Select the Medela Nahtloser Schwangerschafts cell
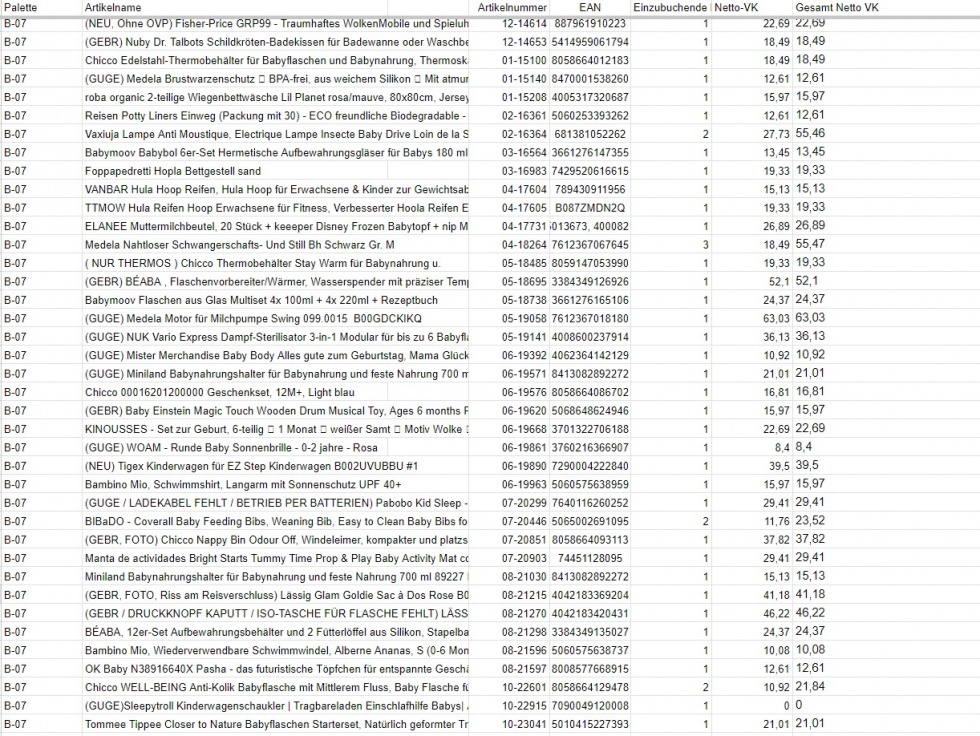The height and width of the screenshot is (736, 980). pos(275,245)
